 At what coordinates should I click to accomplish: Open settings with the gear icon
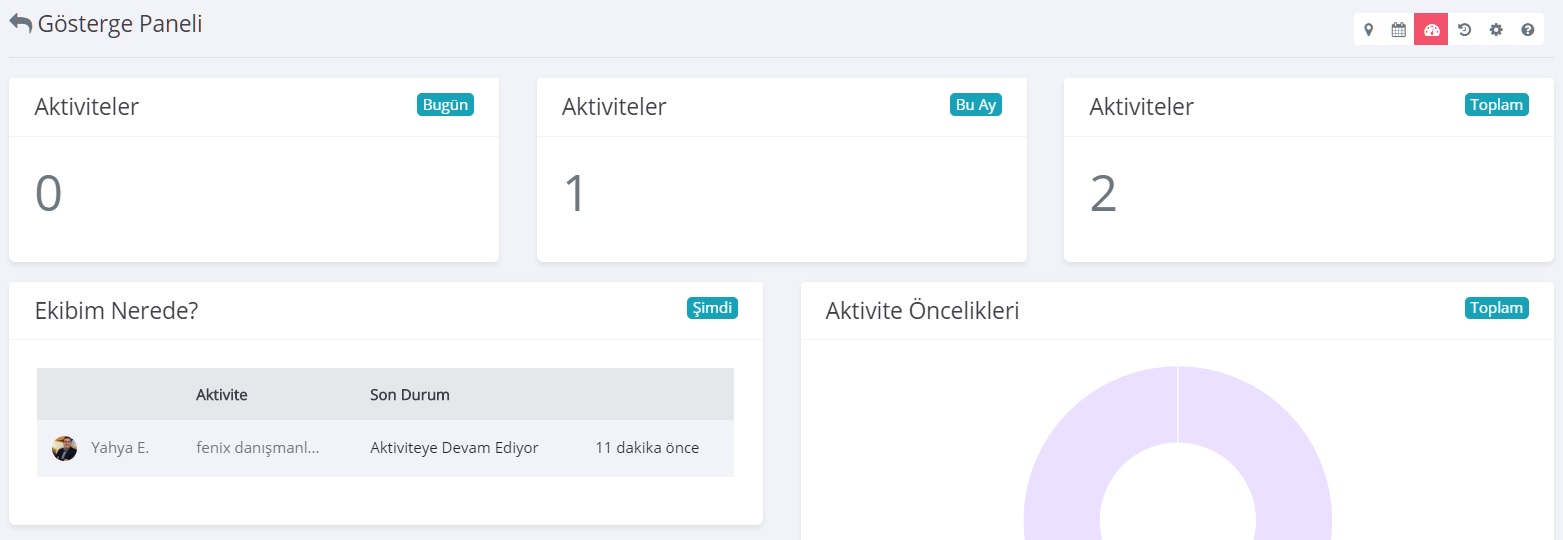1496,30
